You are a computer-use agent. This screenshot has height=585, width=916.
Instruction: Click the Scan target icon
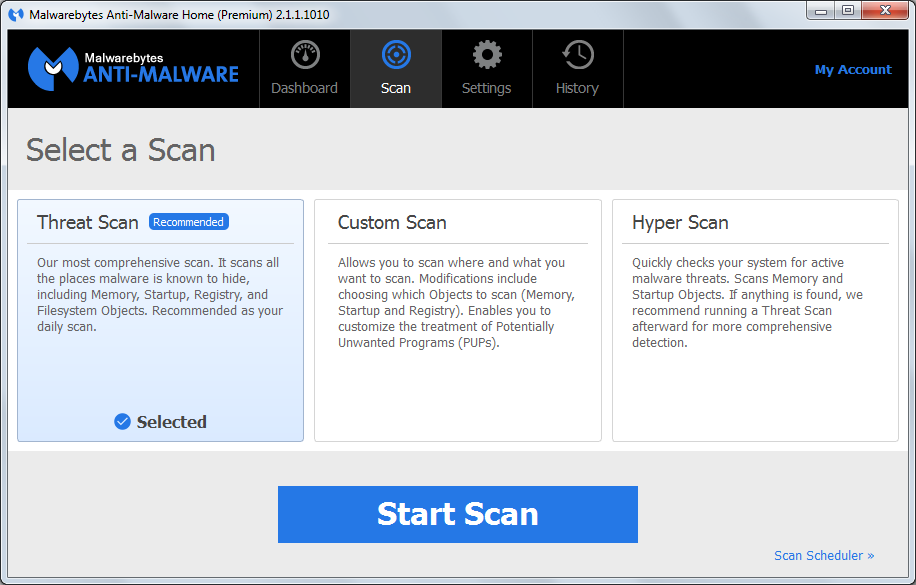click(x=396, y=55)
